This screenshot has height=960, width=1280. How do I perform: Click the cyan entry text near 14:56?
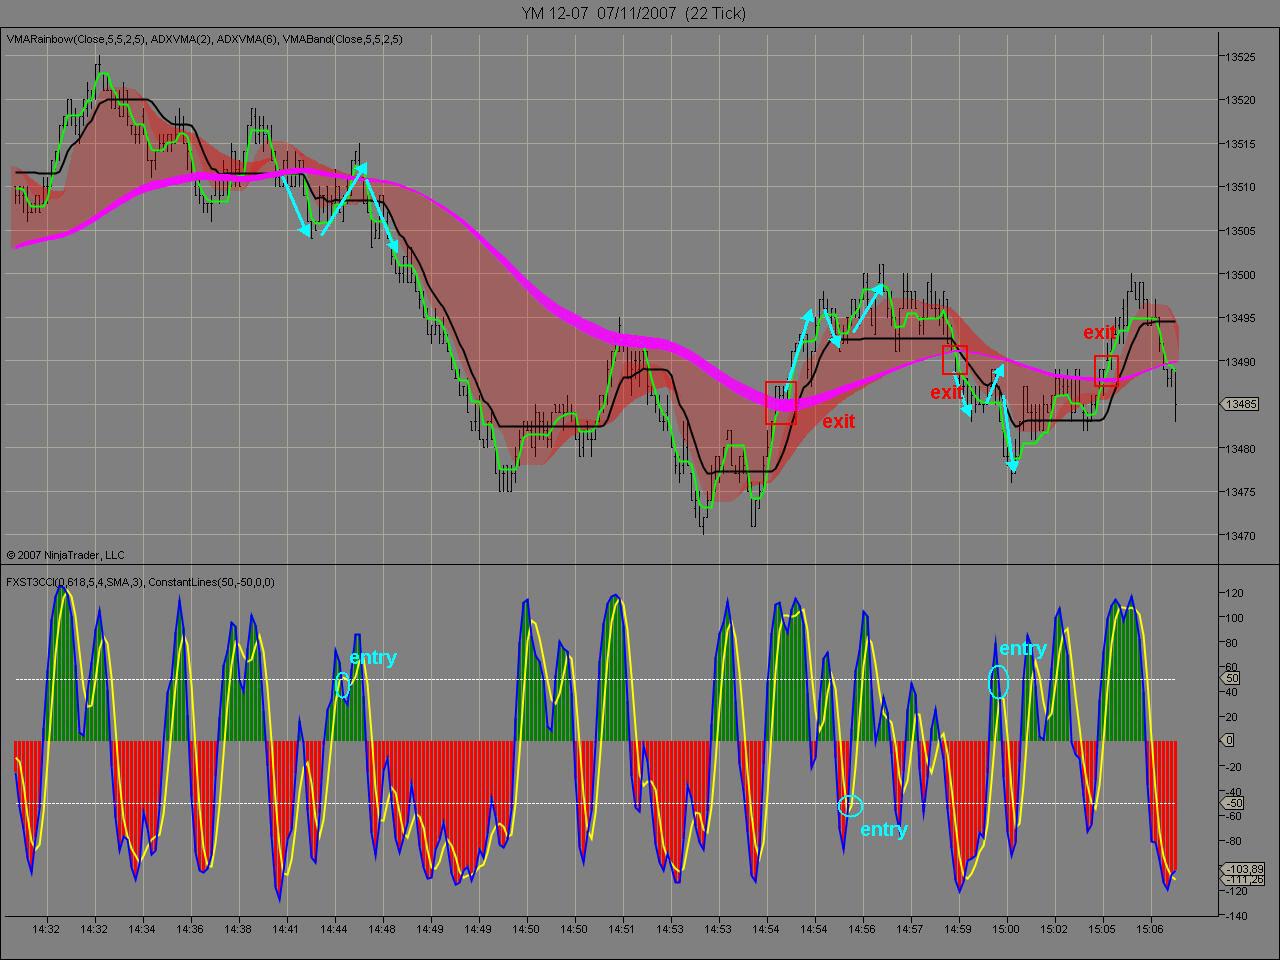(x=884, y=829)
